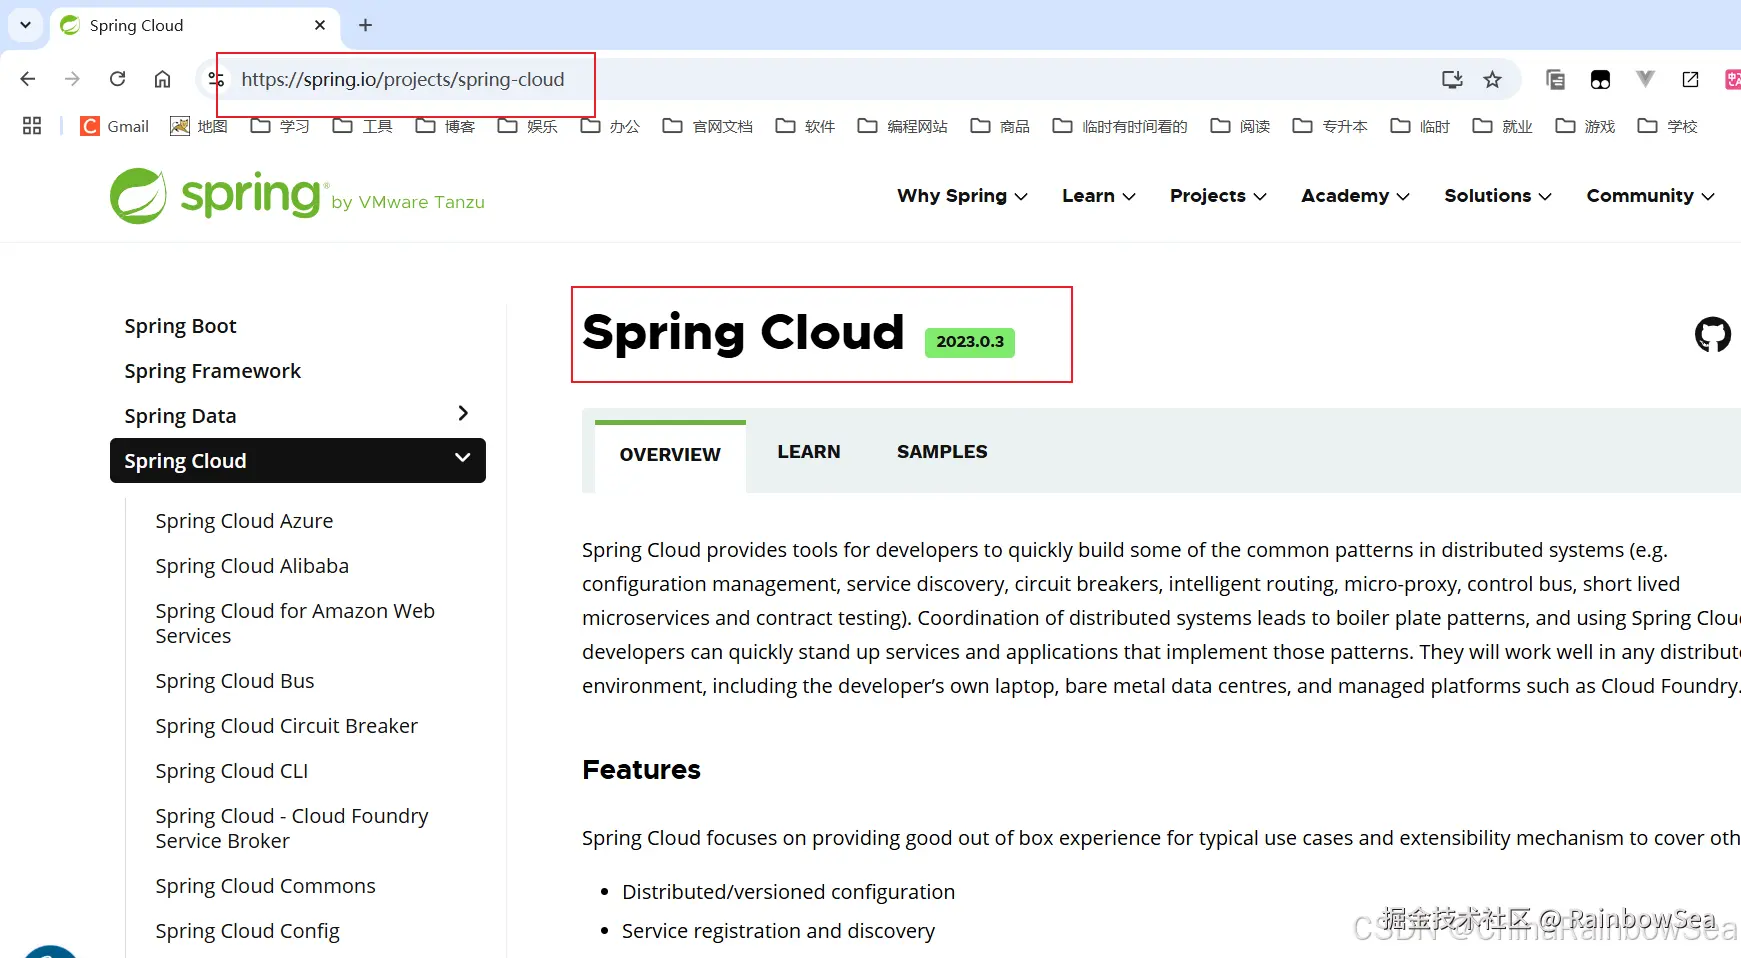Click copy-pages extension icon in toolbar
This screenshot has height=958, width=1741.
(1555, 79)
